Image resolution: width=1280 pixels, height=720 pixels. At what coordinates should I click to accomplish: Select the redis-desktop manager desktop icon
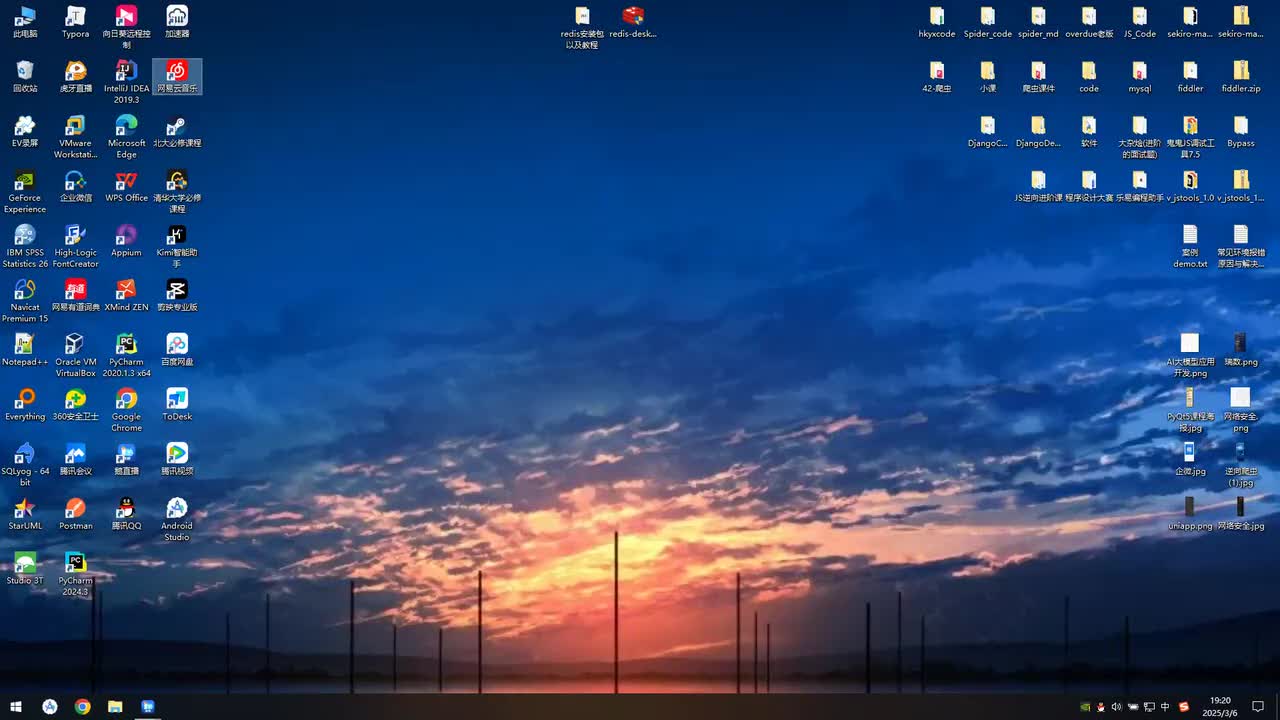633,22
